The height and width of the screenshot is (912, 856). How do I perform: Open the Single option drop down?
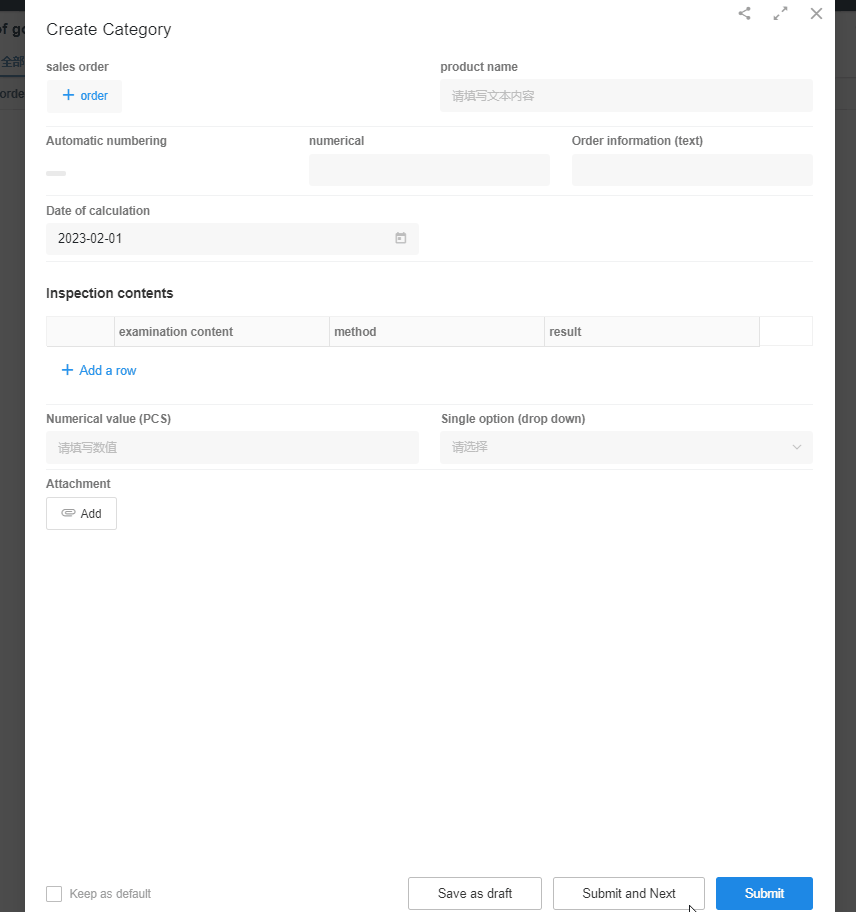coord(626,447)
